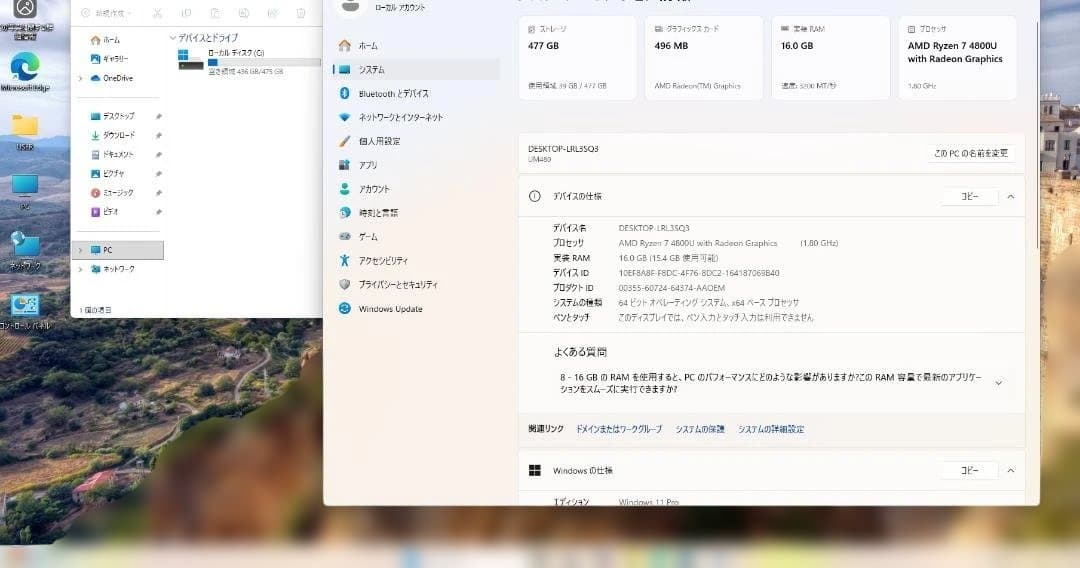Screen dimensions: 1080x568
Task: Expand the RAM FAQ question
Action: (x=998, y=383)
